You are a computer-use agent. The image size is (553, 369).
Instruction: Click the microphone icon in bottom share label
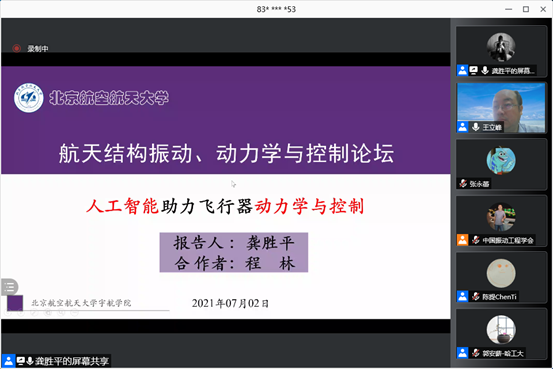[x=30, y=361]
